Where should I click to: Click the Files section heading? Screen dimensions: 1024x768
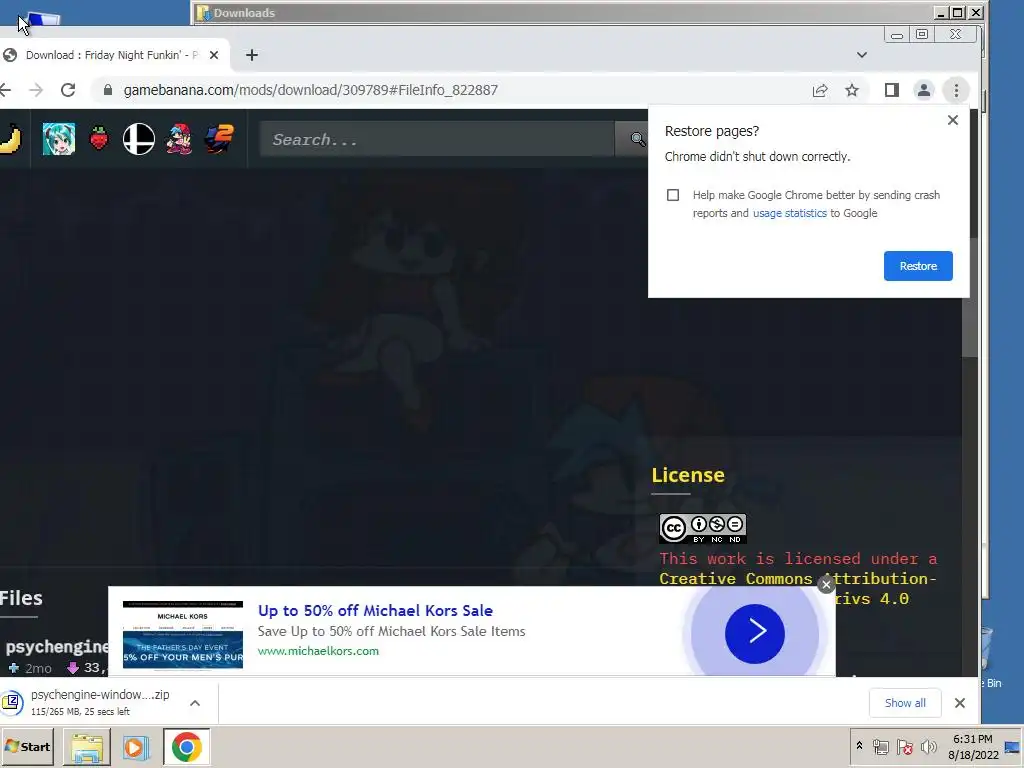21,598
